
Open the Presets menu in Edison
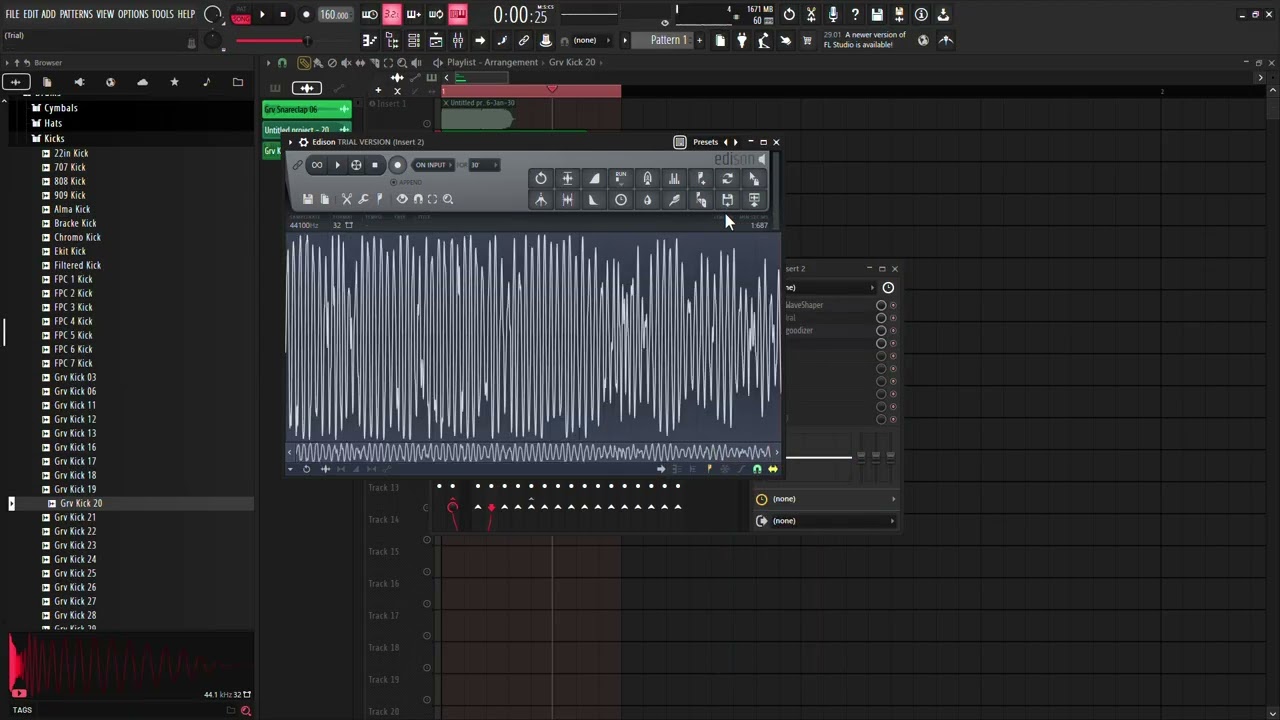[x=706, y=142]
